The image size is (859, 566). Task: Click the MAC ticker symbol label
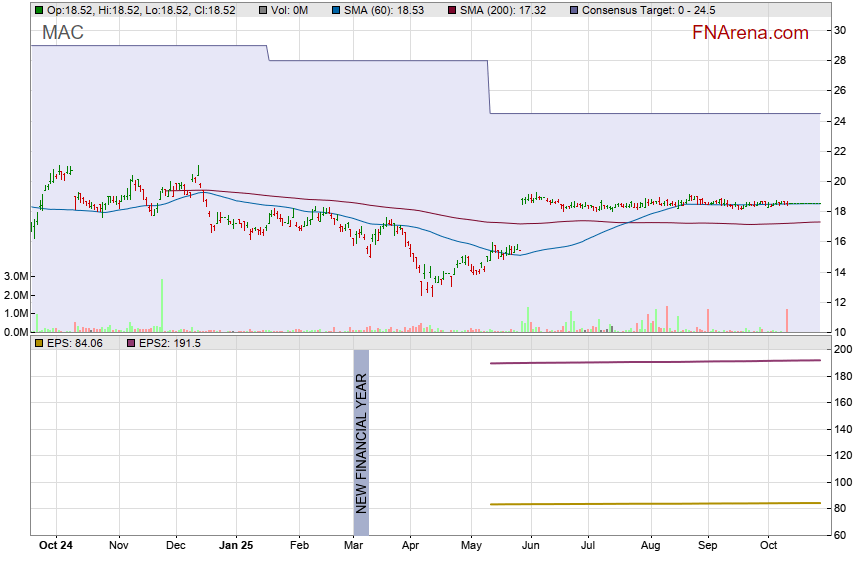62,33
